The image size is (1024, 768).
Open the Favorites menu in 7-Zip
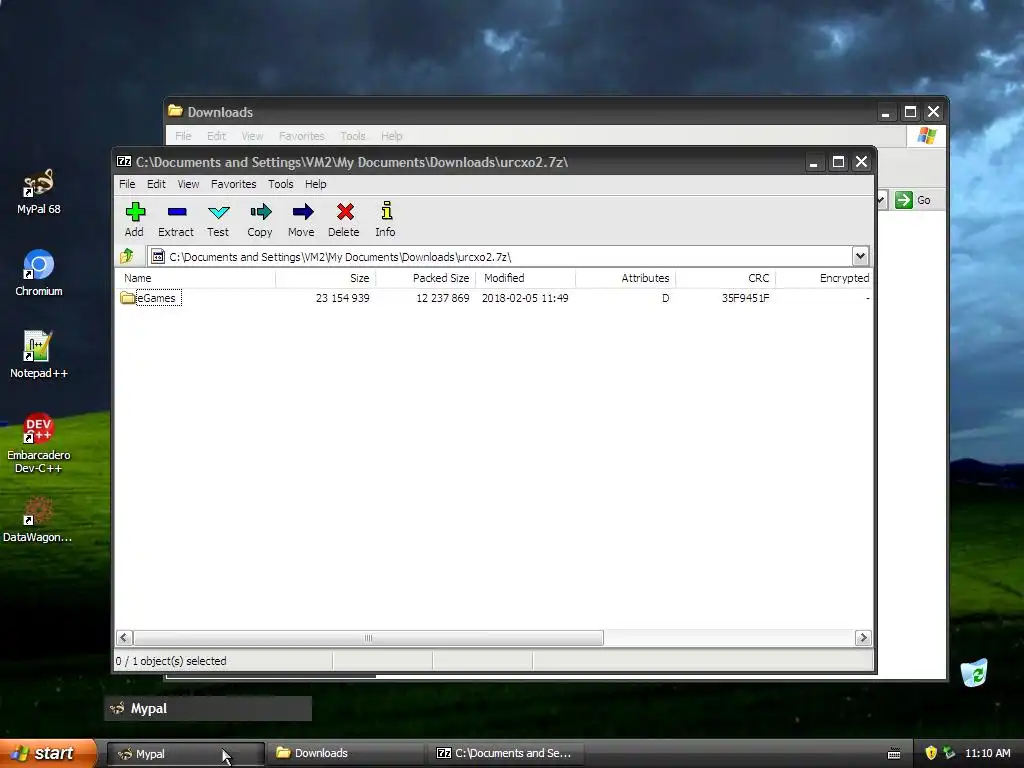pos(233,184)
